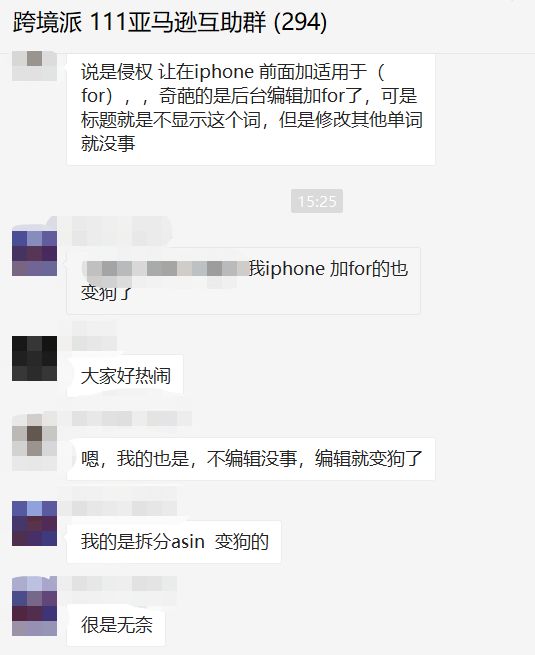Click the member count (294) in title
The image size is (535, 655).
(300, 22)
